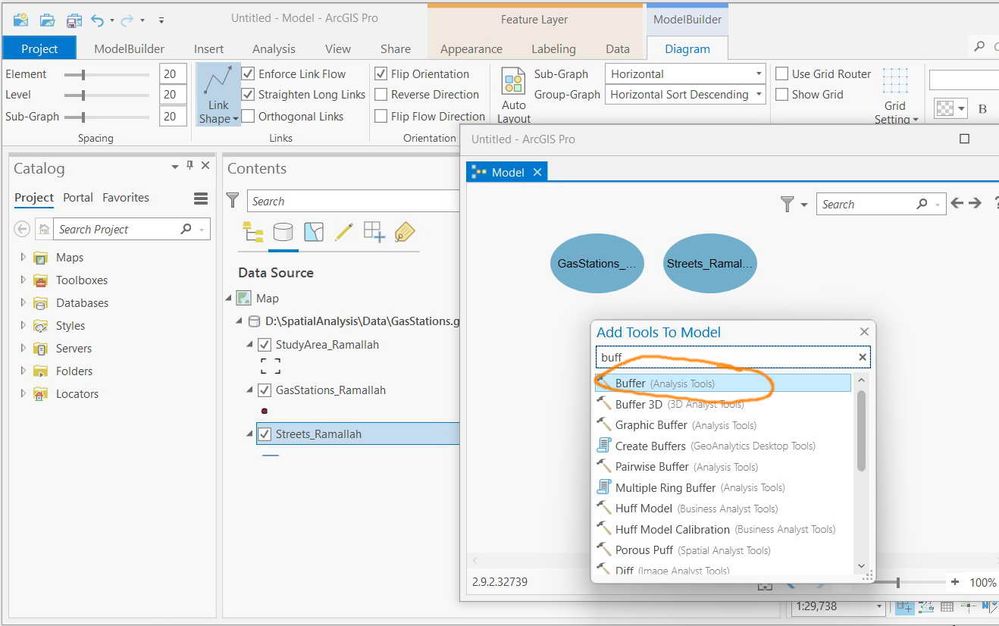Click the Streets_Ramal model variable oval
999x626 pixels.
(710, 264)
